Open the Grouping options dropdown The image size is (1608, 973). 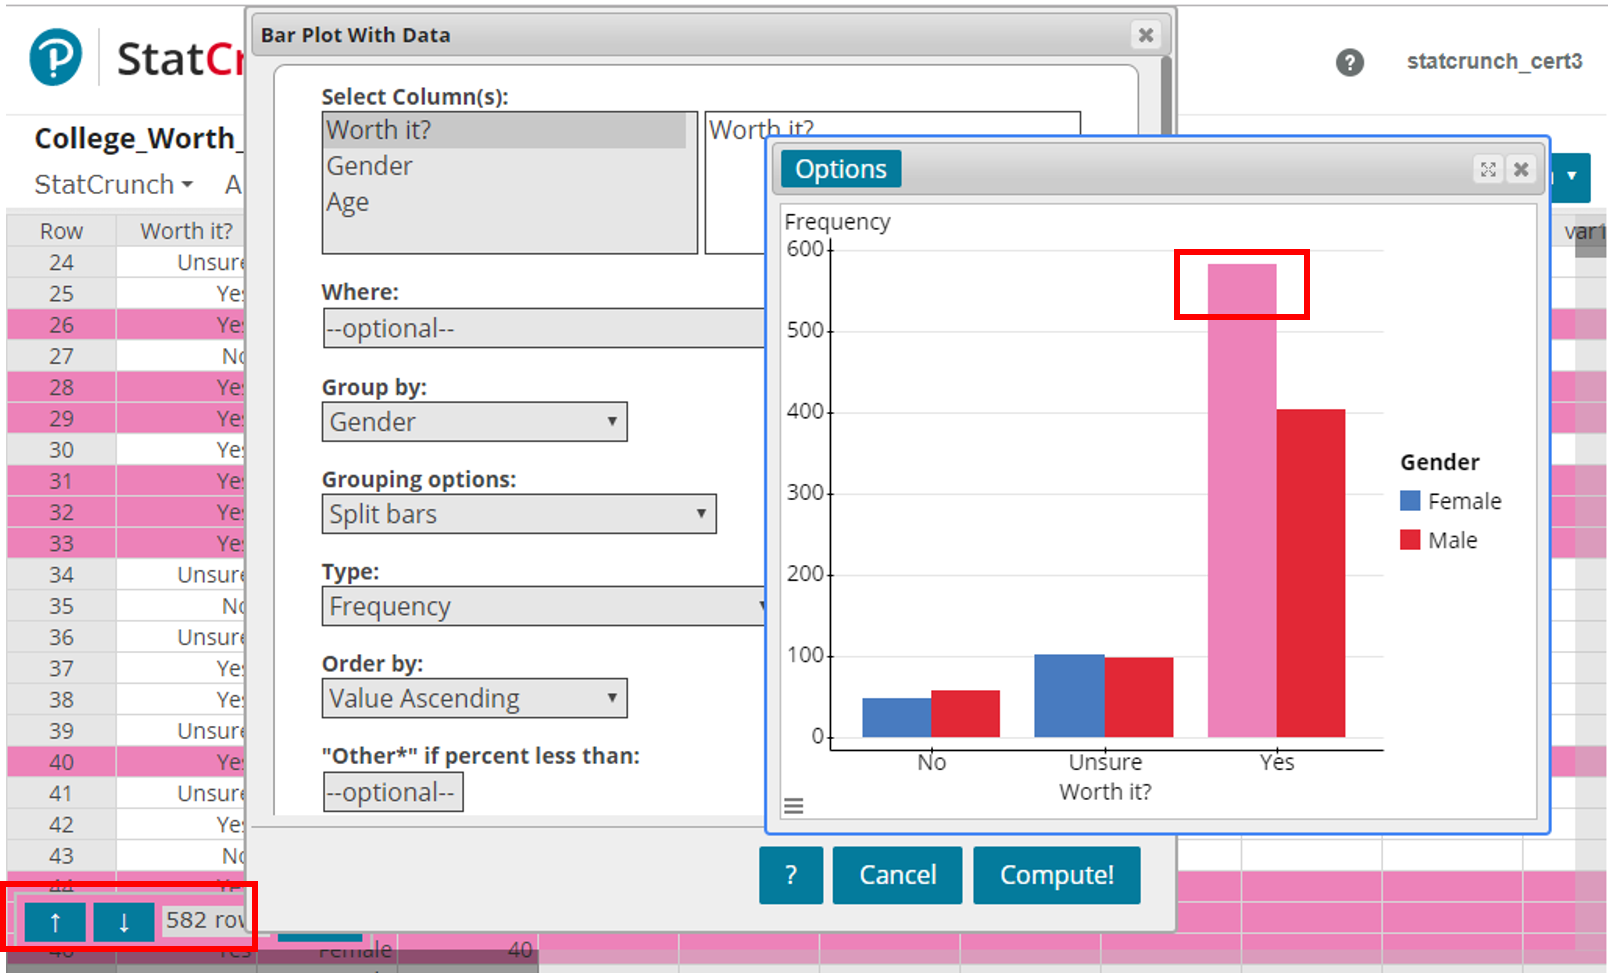pos(518,513)
